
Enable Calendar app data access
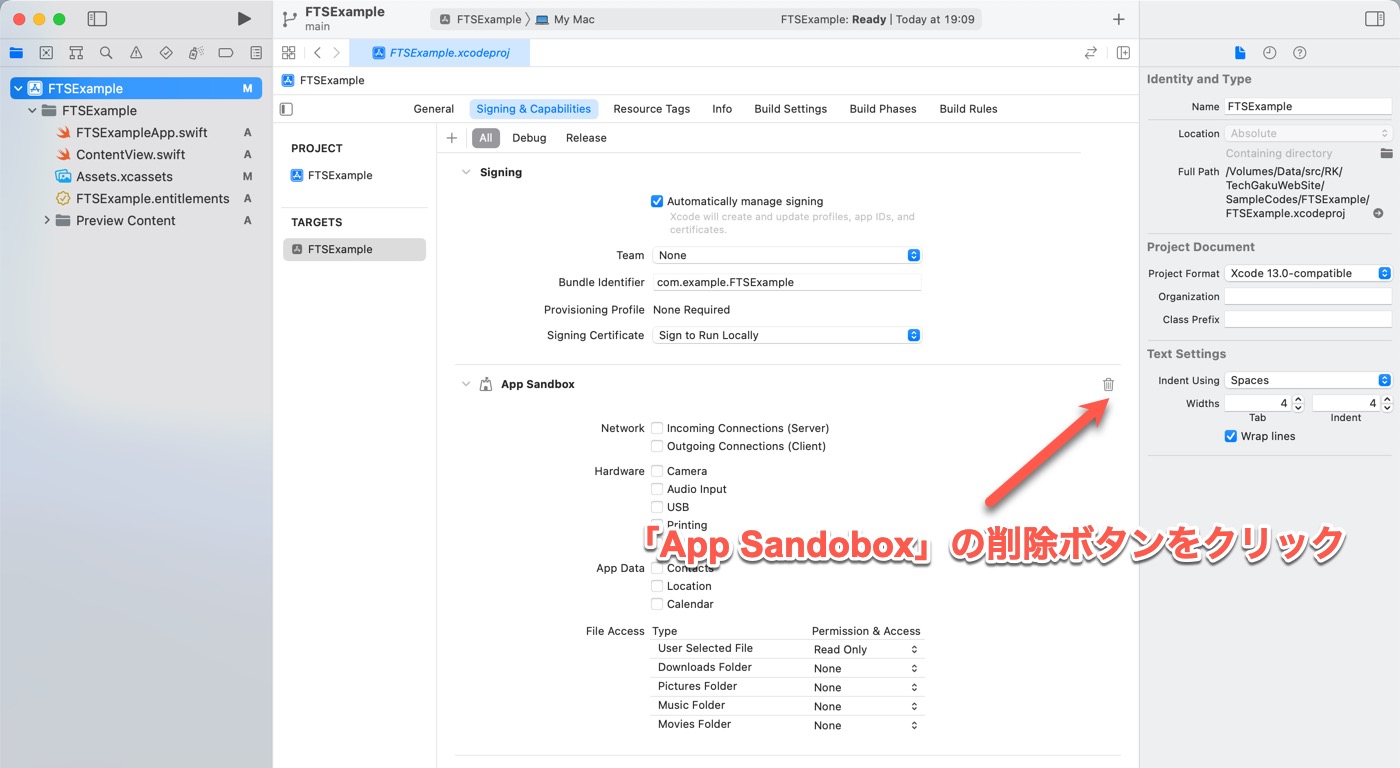tap(657, 604)
